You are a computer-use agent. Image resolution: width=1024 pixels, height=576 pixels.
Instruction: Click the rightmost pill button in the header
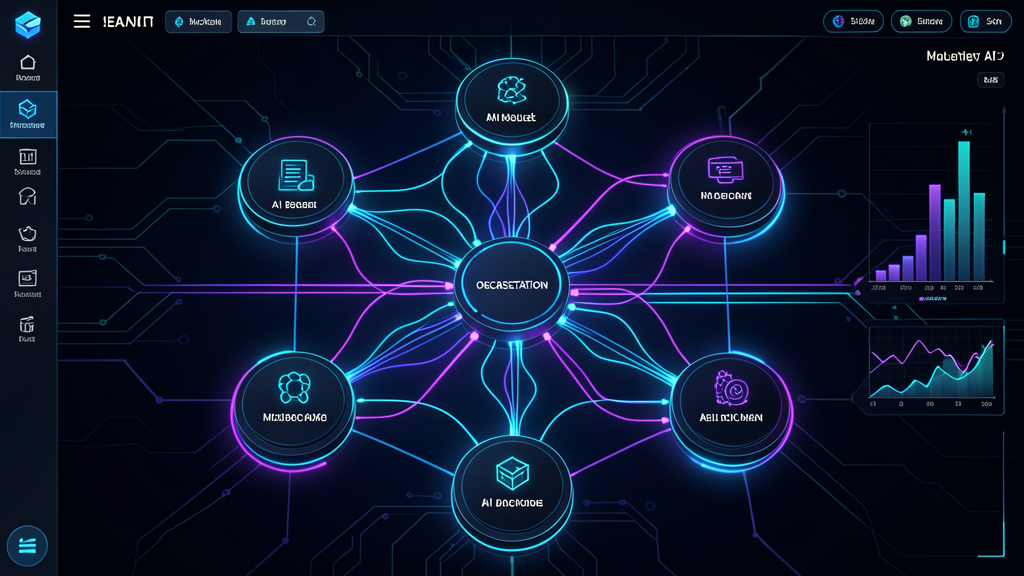click(985, 21)
